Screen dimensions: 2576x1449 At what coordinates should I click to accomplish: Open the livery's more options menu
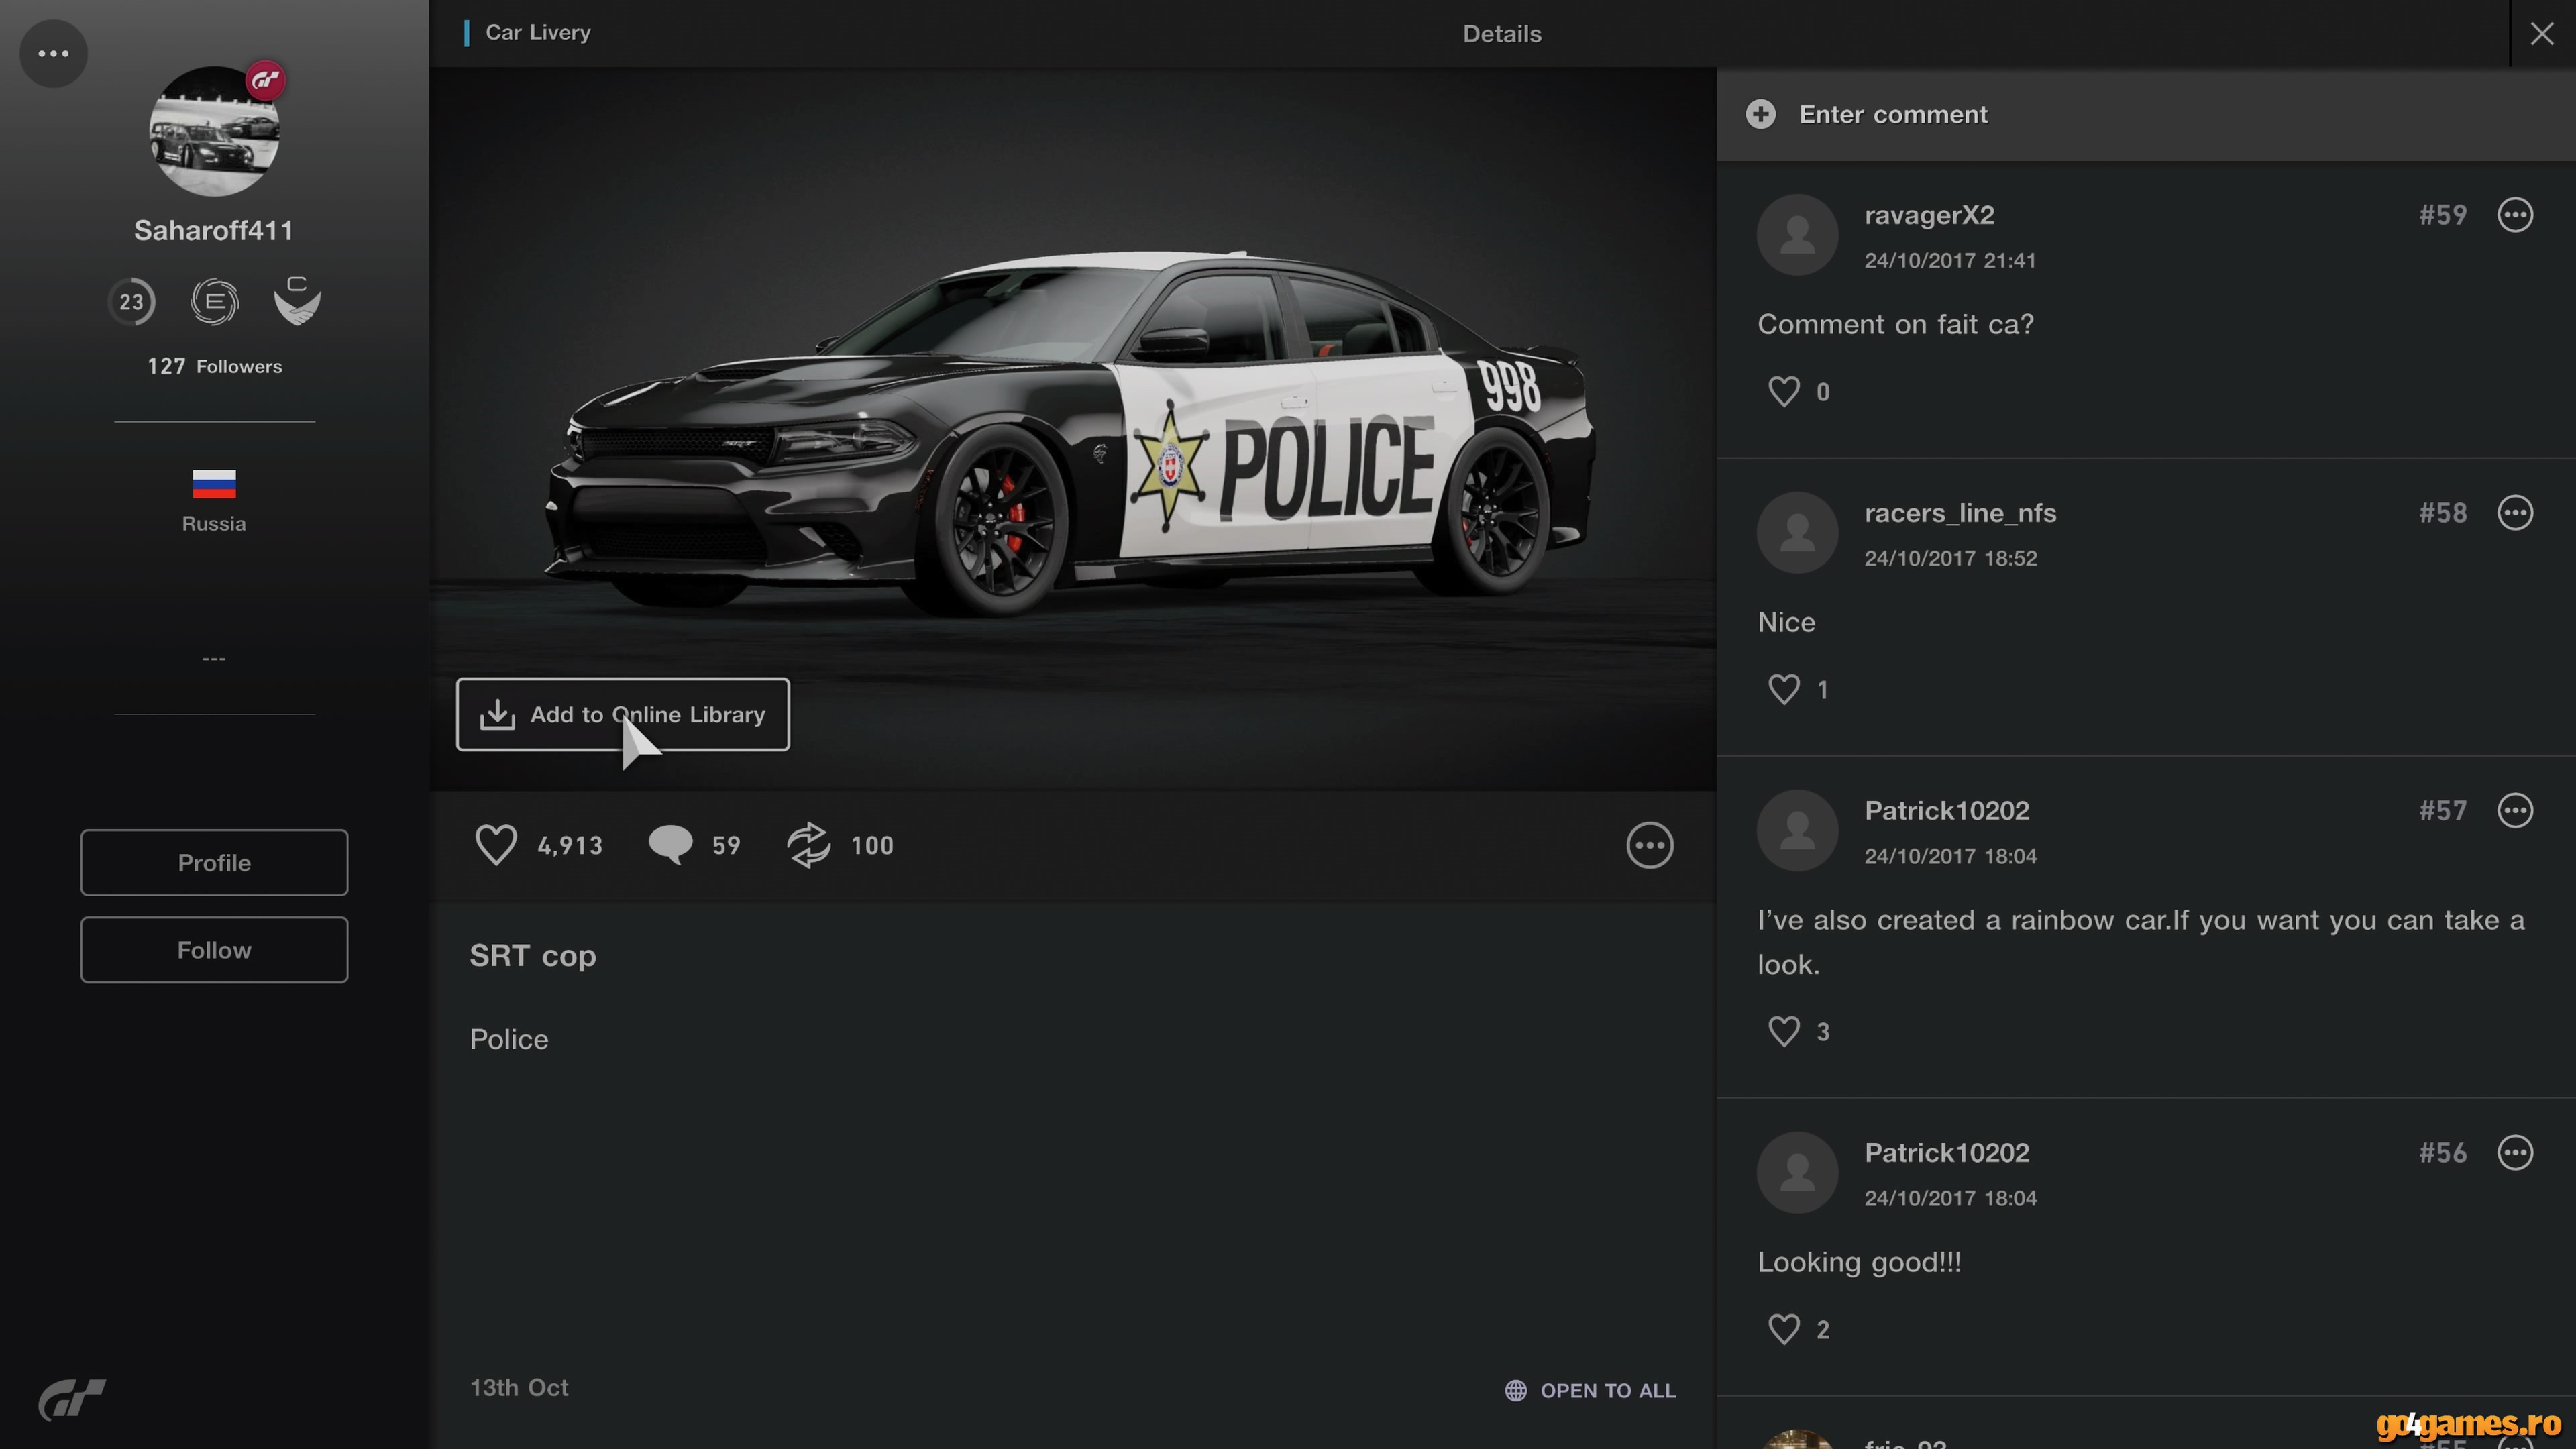coord(1649,846)
